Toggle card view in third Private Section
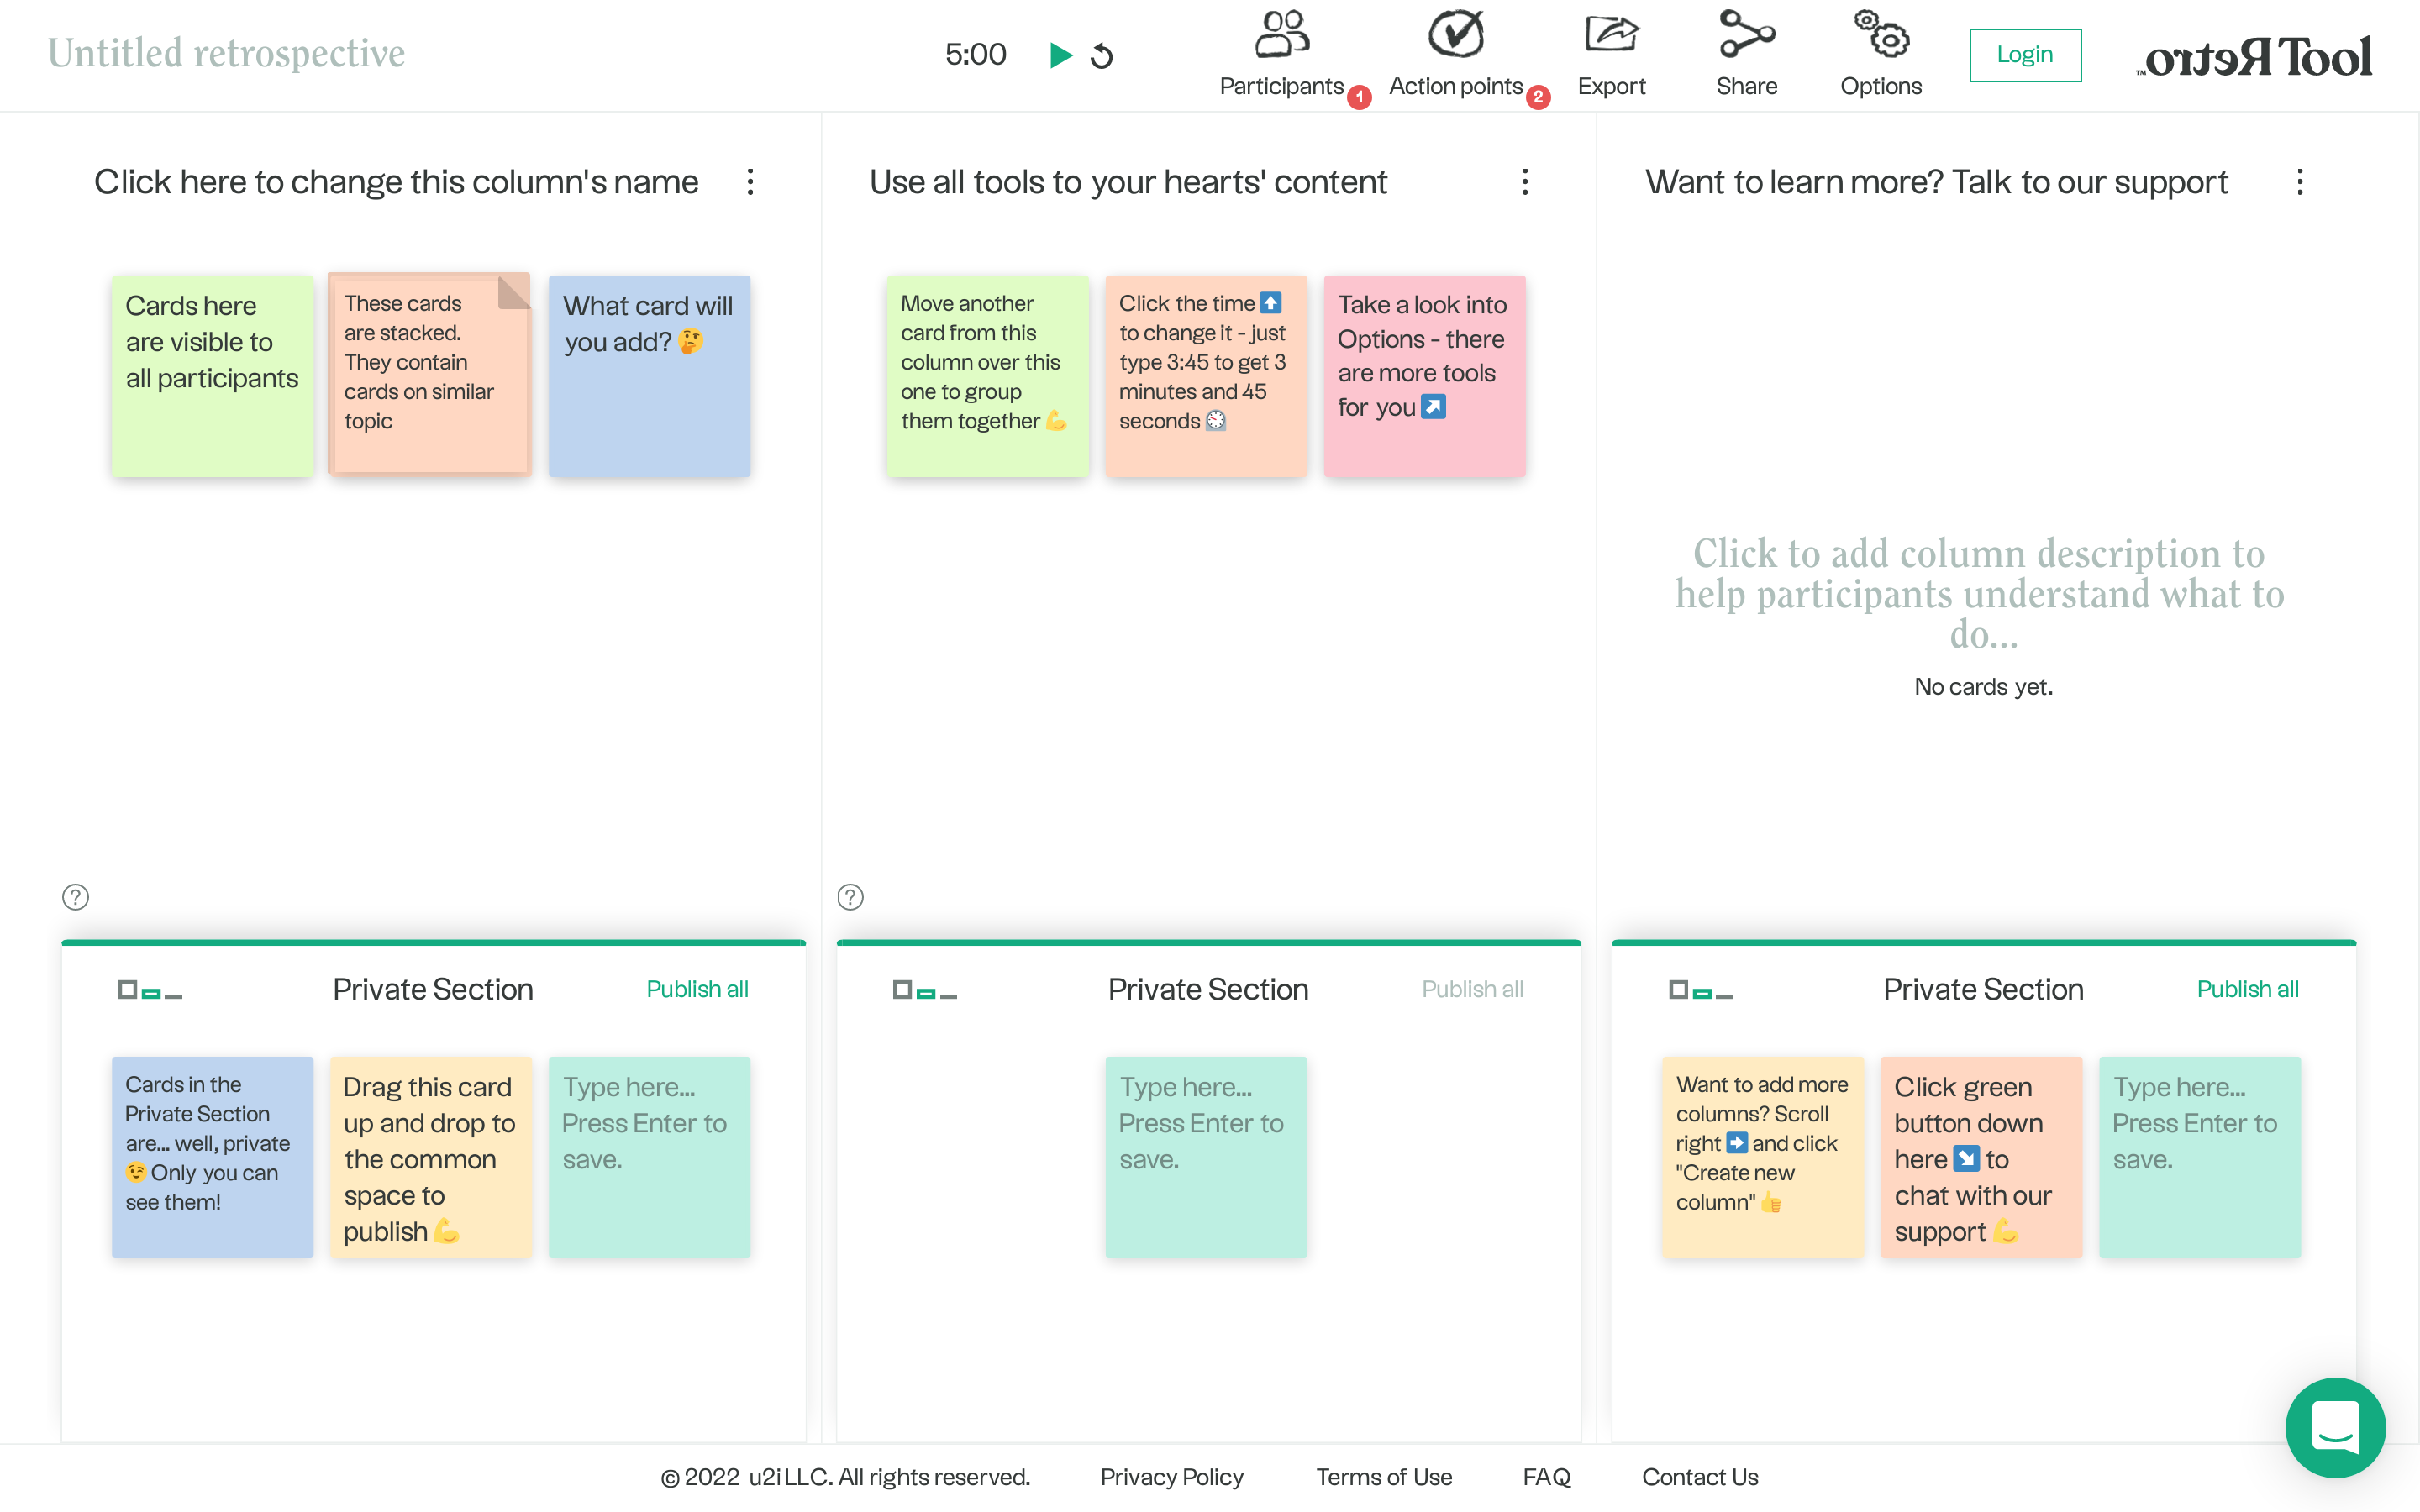Screen dimensions: 2420x1512 (1700, 991)
